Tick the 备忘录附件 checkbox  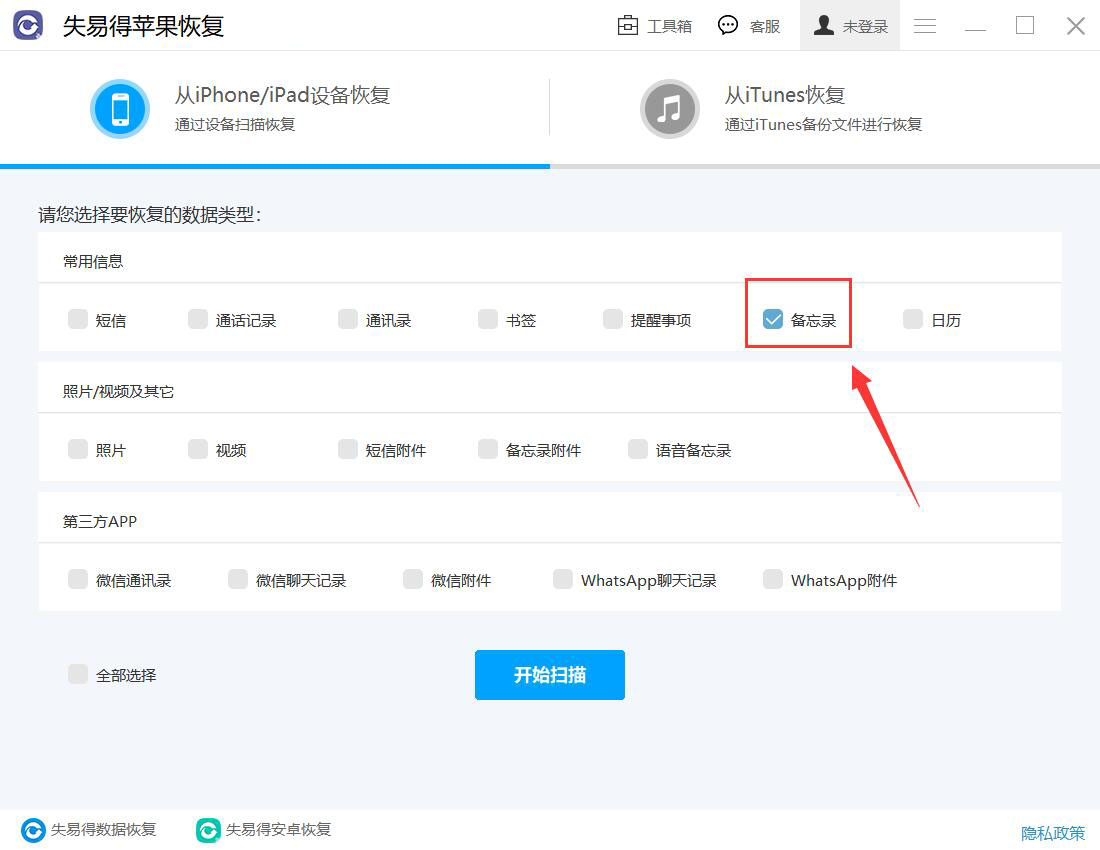488,449
